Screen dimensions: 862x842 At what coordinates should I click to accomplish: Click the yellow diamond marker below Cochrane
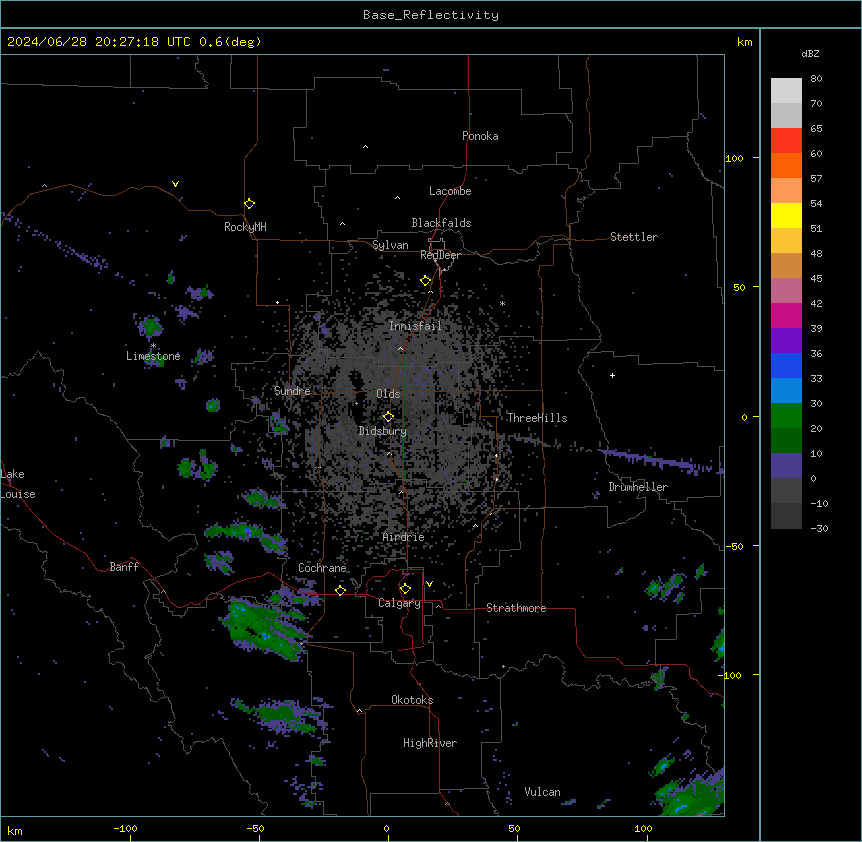point(340,590)
